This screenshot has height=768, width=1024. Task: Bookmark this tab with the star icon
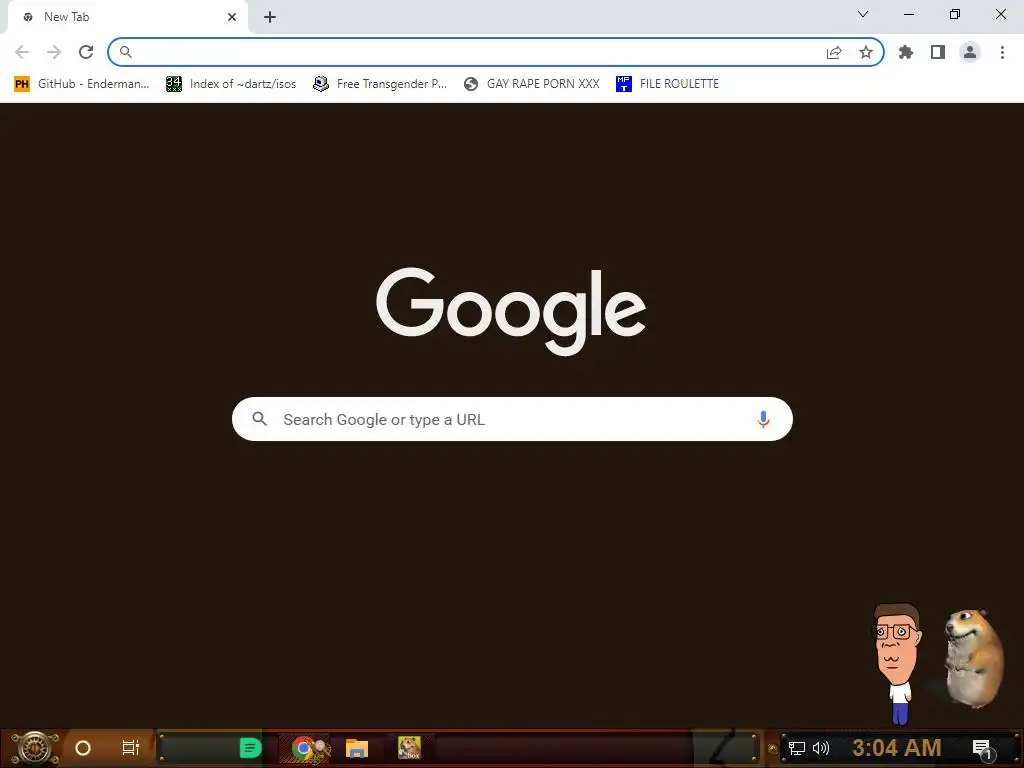coord(866,52)
